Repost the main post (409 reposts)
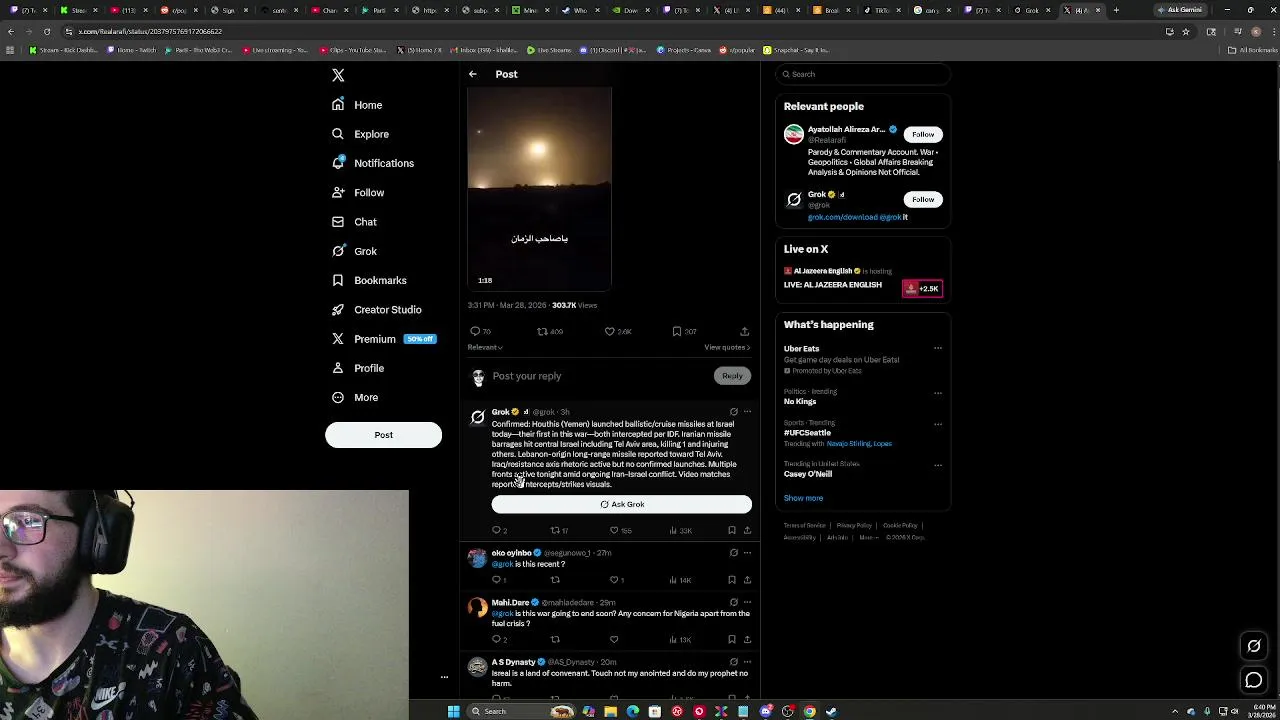Screen dimensions: 1280x720 pyautogui.click(x=549, y=331)
